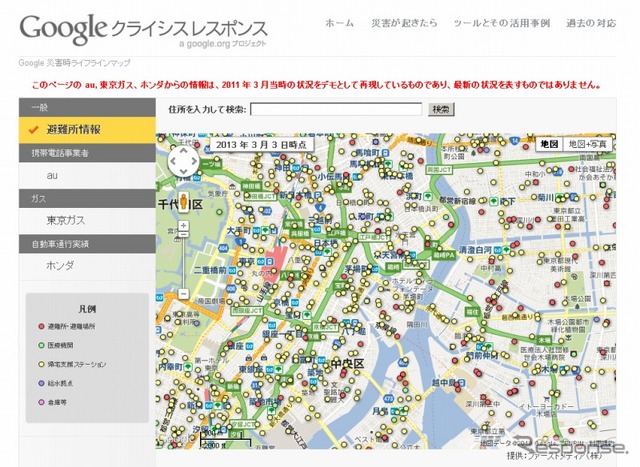640x467 pixels.
Task: Zoom in with the plus button
Action: 184,226
